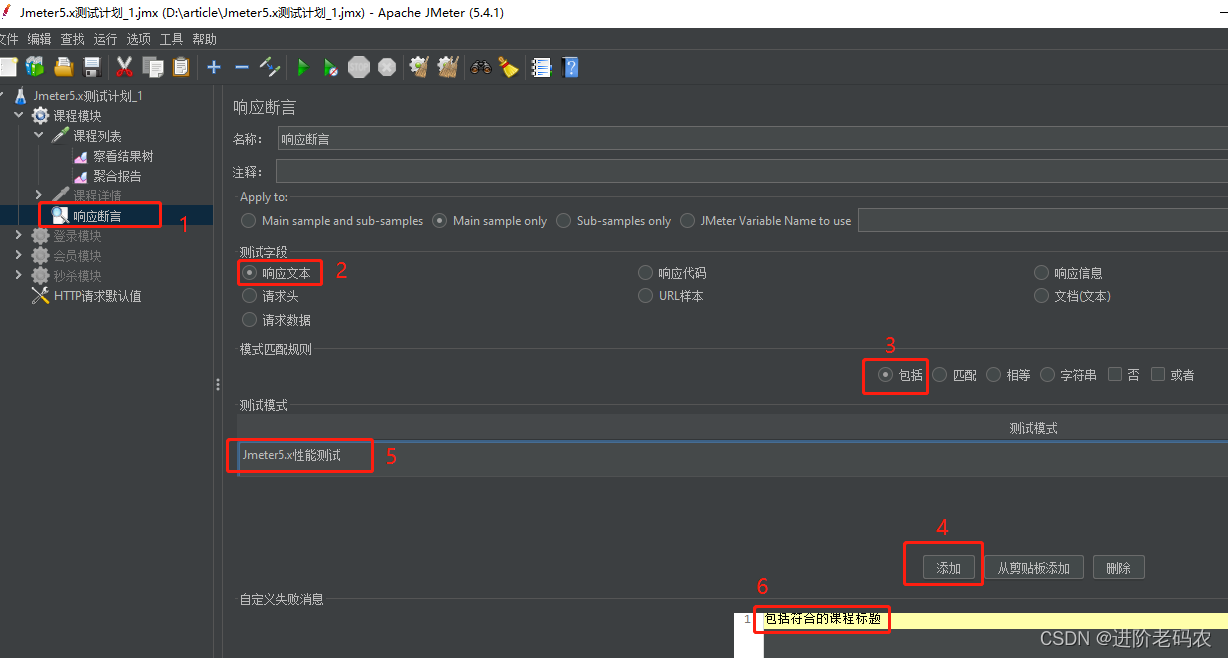Click the Copy toolbar icon
1228x658 pixels.
click(153, 67)
